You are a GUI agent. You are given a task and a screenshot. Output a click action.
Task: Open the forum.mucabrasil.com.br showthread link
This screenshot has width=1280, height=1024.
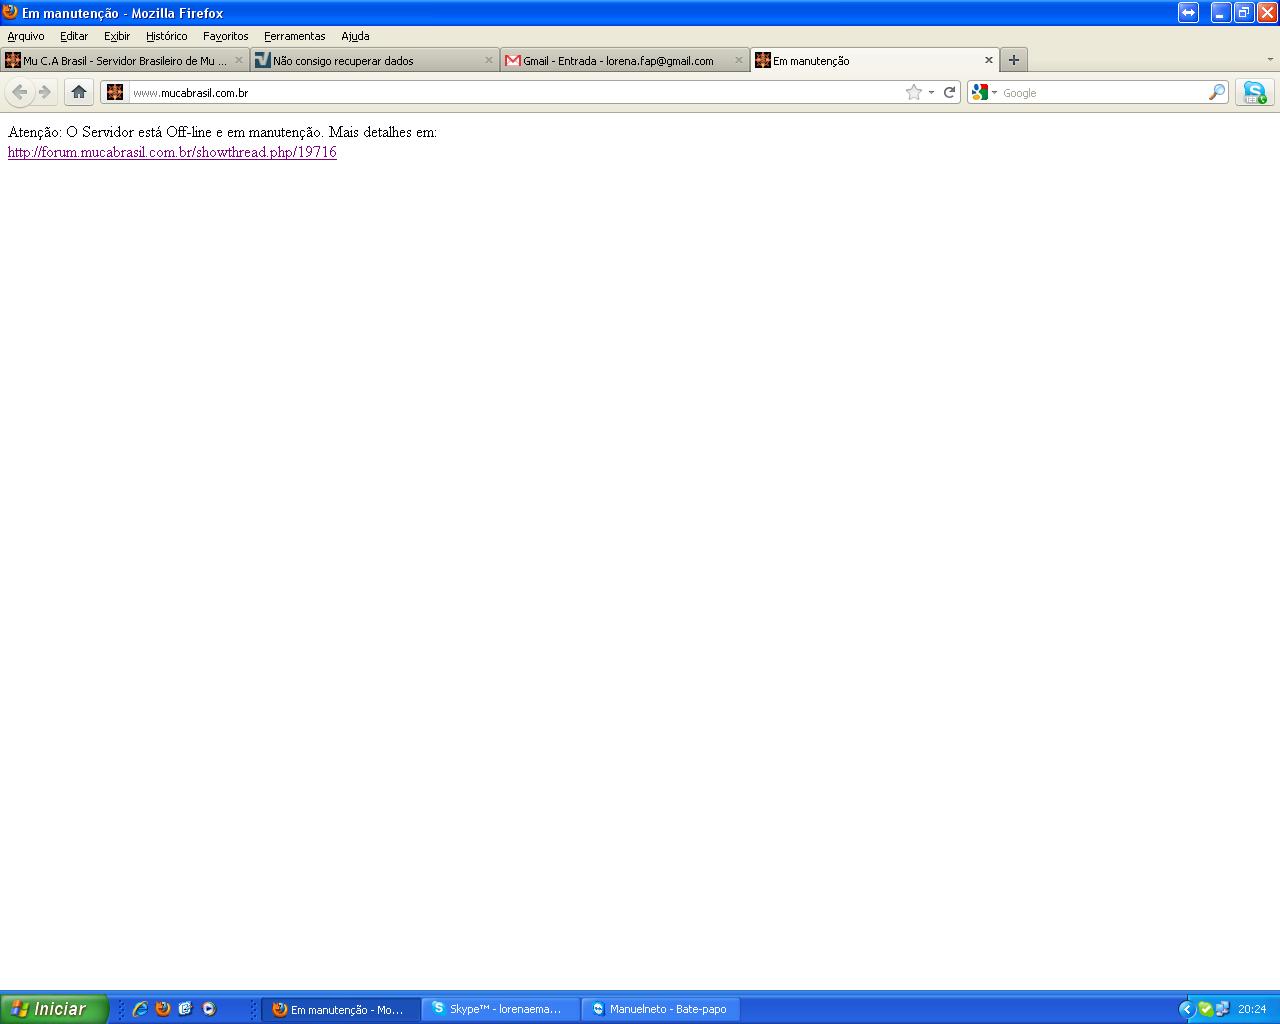click(172, 152)
